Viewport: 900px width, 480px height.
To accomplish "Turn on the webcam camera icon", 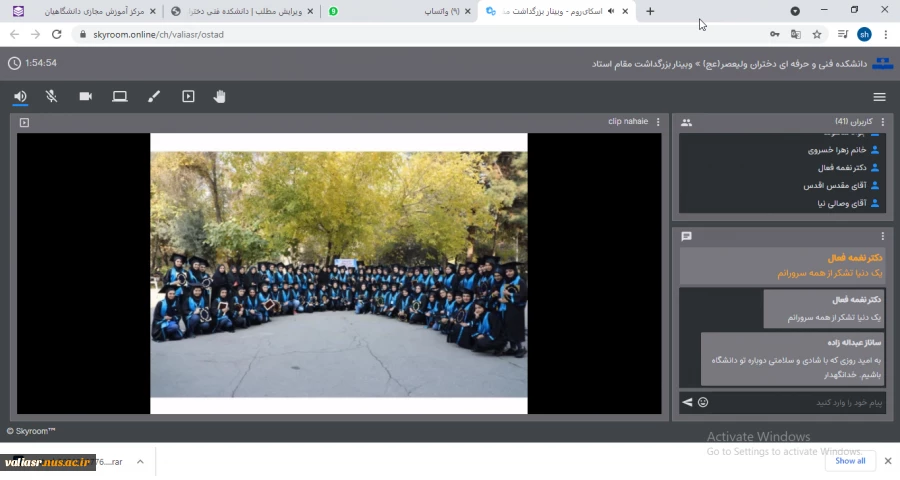I will [86, 96].
